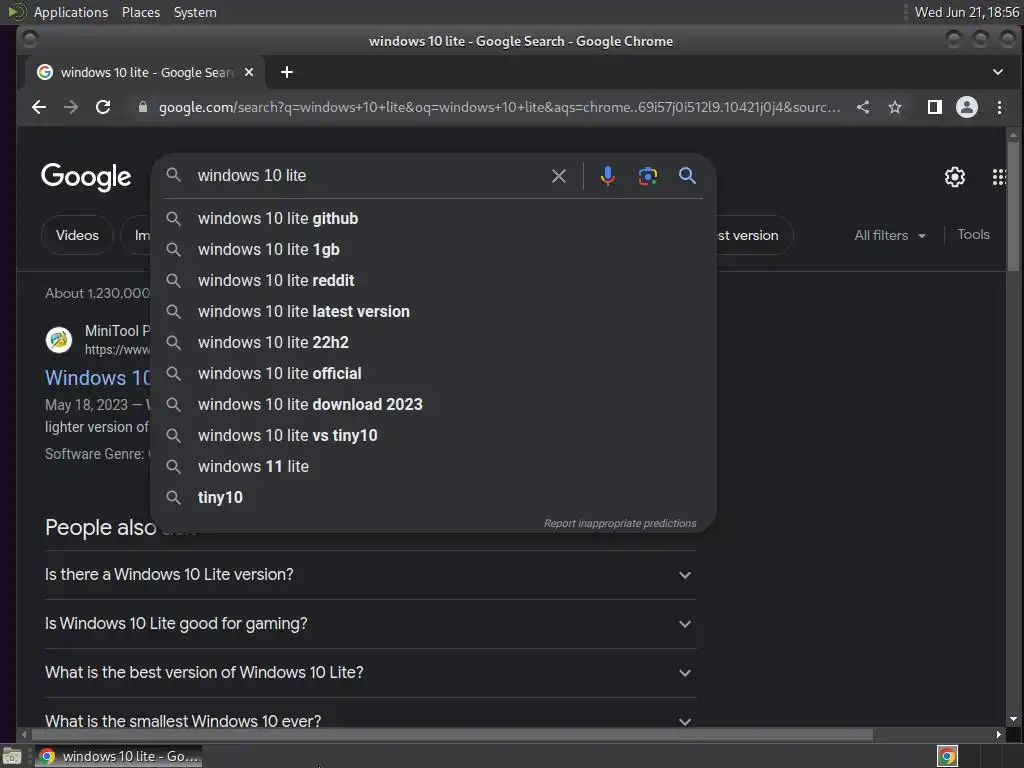This screenshot has width=1024, height=768.
Task: Open the Places menu
Action: click(141, 12)
